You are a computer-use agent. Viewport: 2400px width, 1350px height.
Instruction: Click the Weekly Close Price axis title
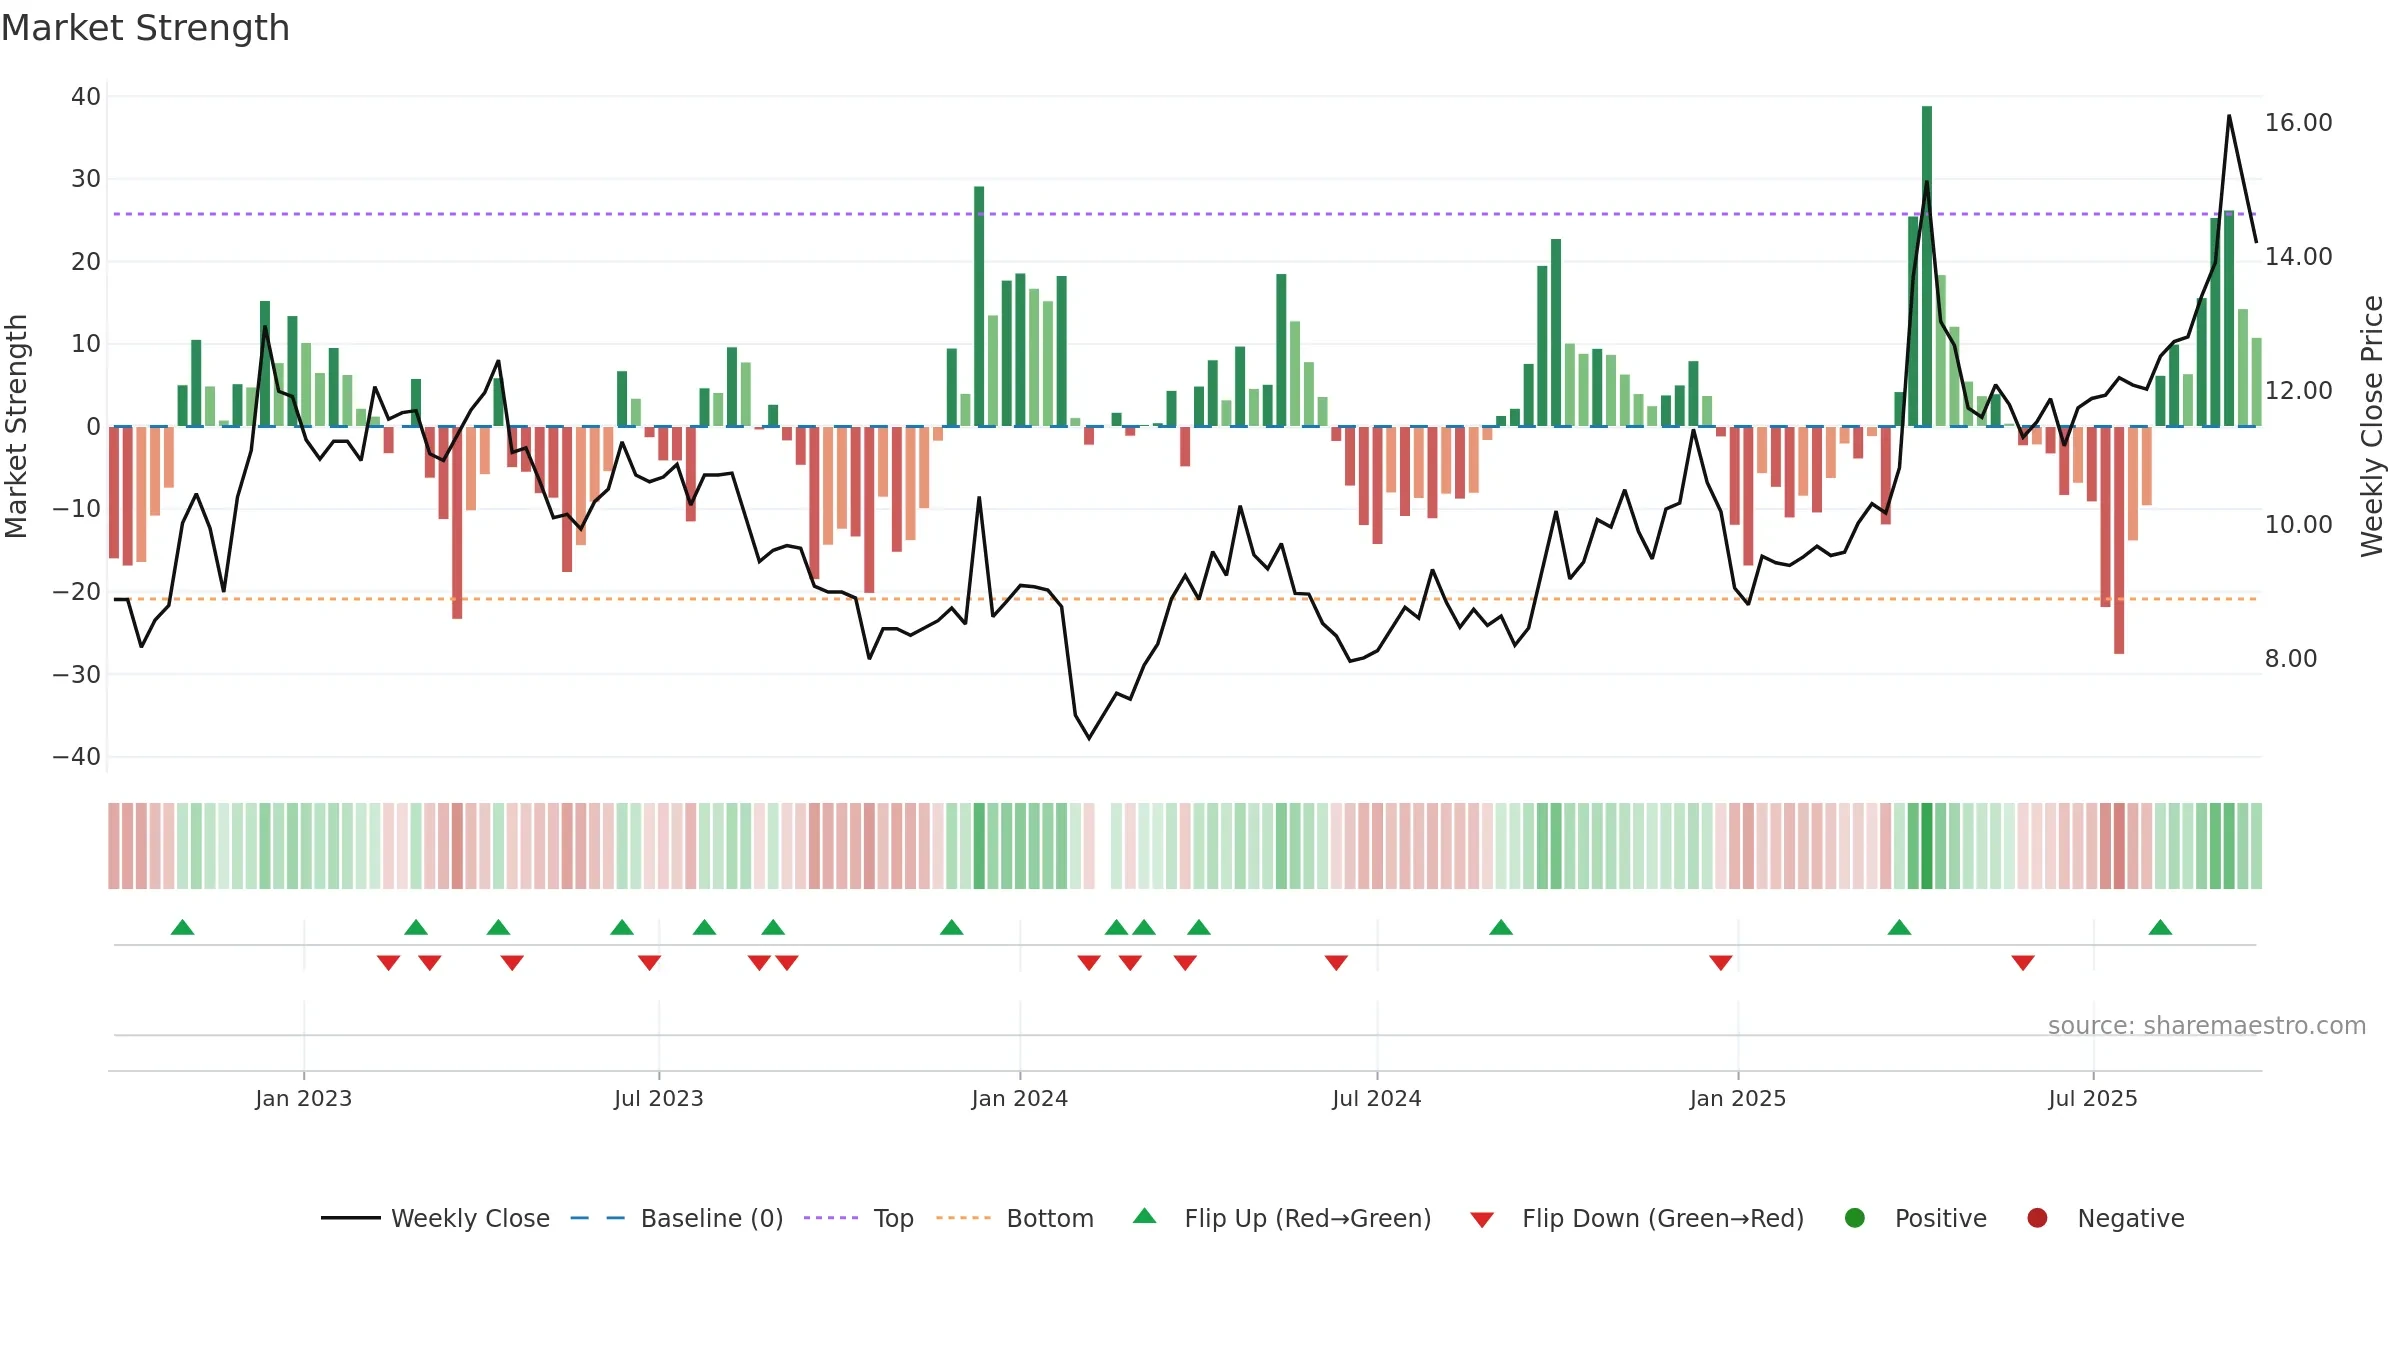(2372, 426)
